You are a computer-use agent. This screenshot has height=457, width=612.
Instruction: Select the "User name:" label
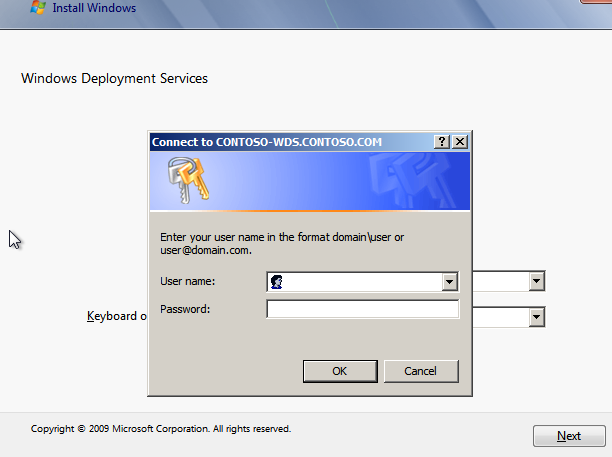(x=188, y=283)
